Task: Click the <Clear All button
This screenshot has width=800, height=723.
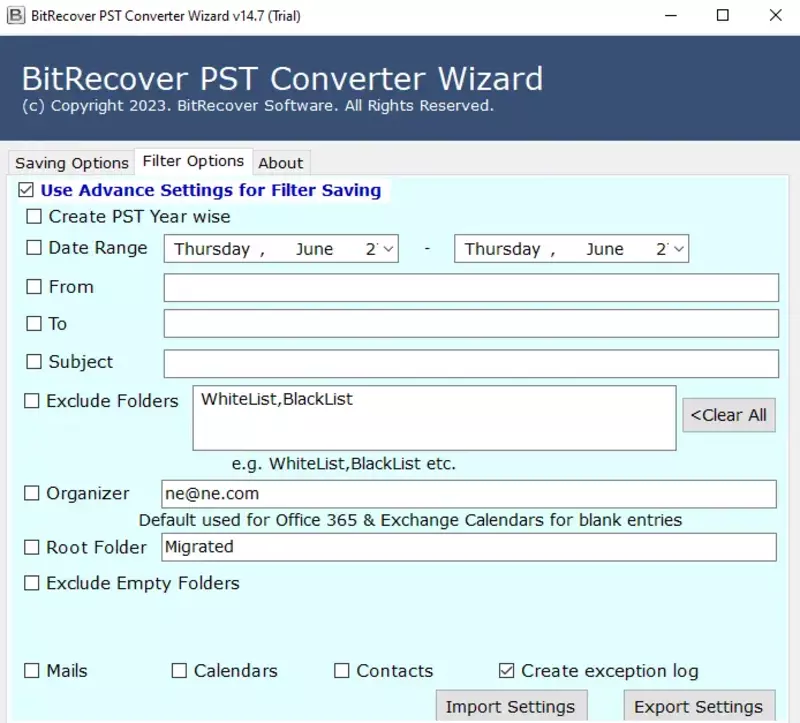Action: (x=729, y=415)
